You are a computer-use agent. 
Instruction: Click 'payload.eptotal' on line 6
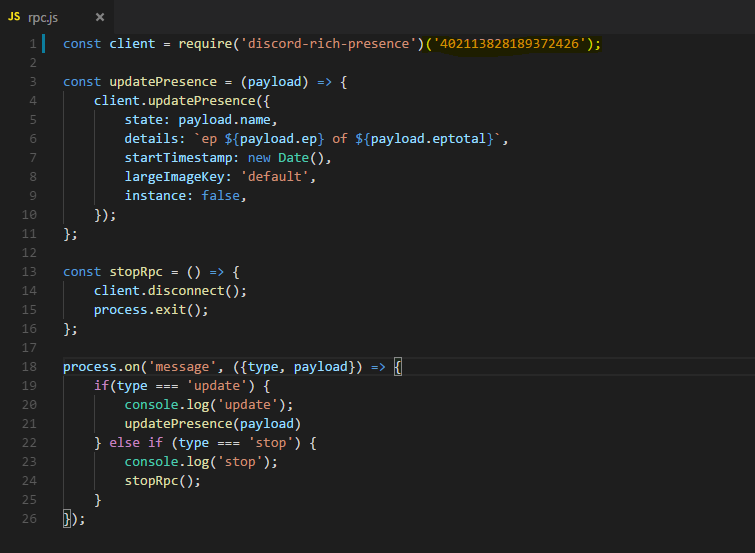click(x=428, y=139)
